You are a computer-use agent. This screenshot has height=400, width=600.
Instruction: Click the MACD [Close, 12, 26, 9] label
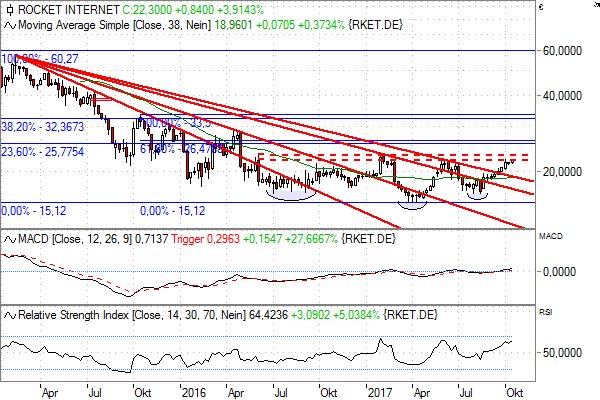(x=75, y=239)
